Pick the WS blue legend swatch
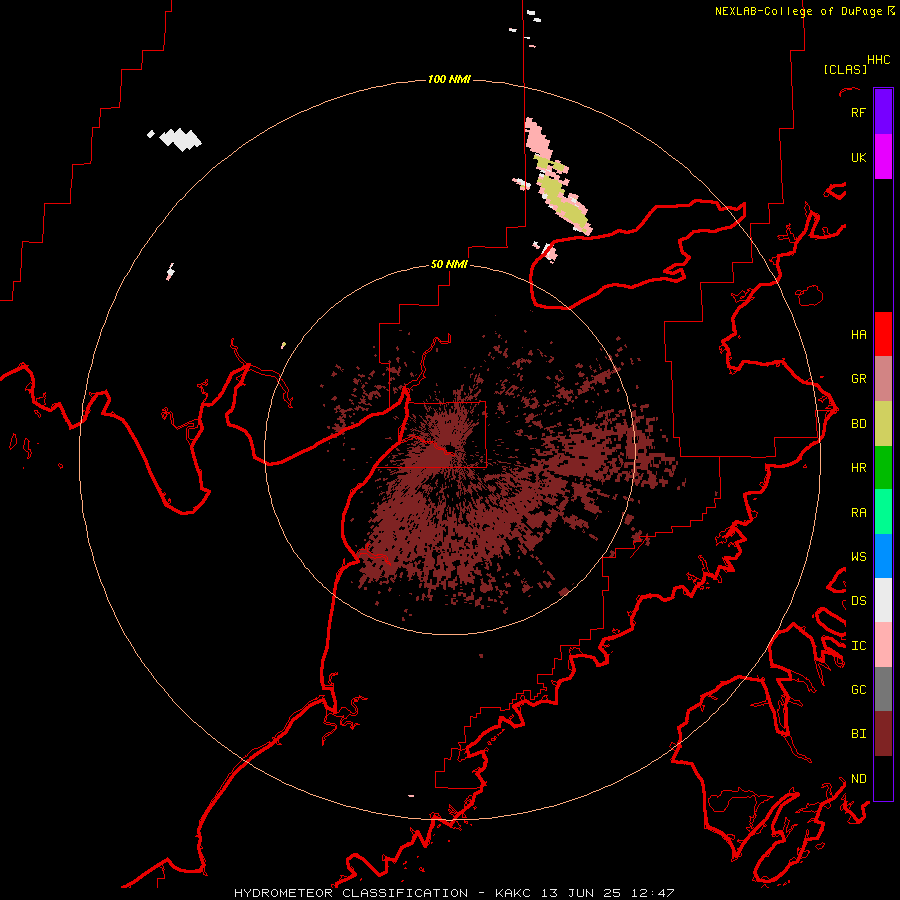 click(883, 556)
